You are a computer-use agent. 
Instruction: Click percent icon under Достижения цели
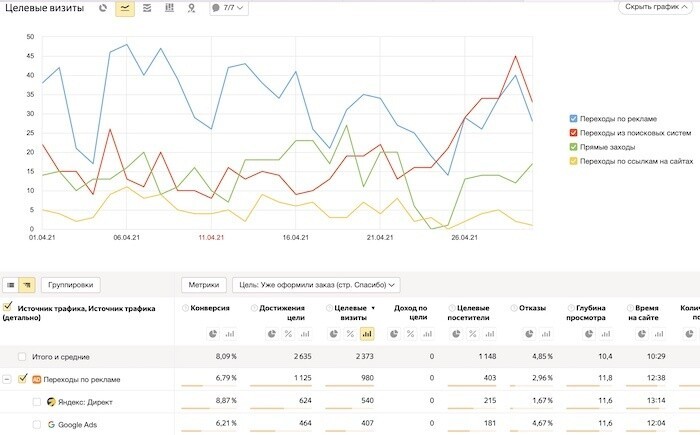coord(288,334)
